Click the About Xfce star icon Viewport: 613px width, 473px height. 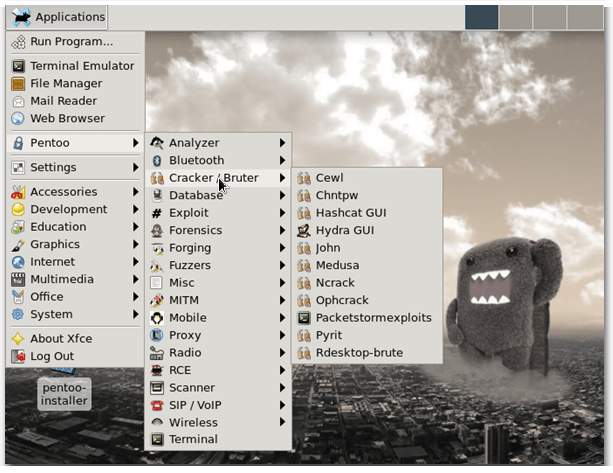pos(18,339)
